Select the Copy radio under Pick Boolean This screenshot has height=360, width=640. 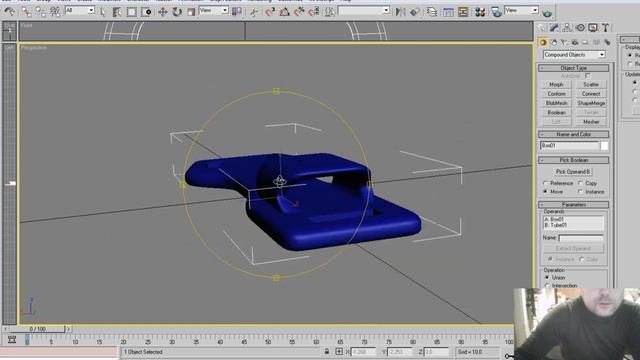pos(580,183)
